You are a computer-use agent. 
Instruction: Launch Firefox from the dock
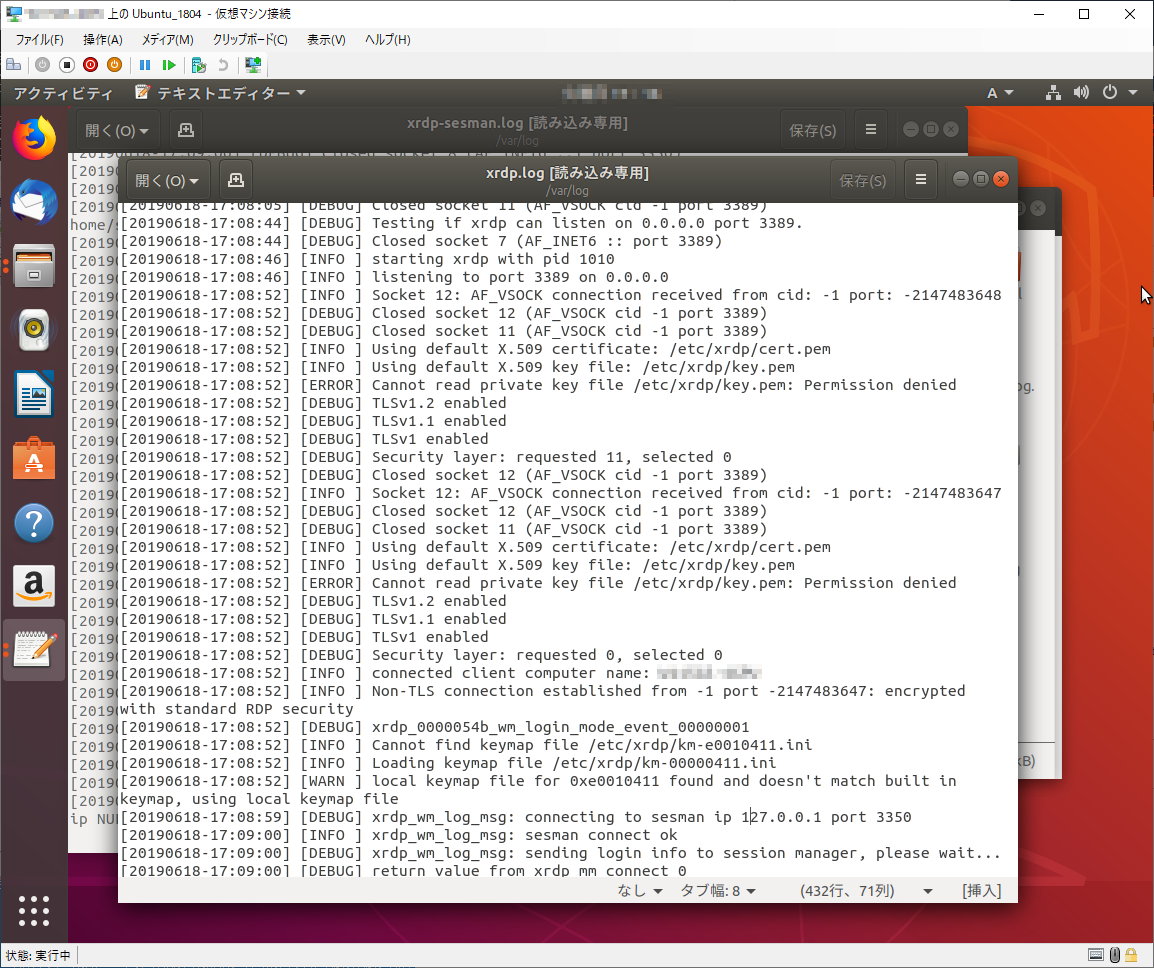[34, 138]
